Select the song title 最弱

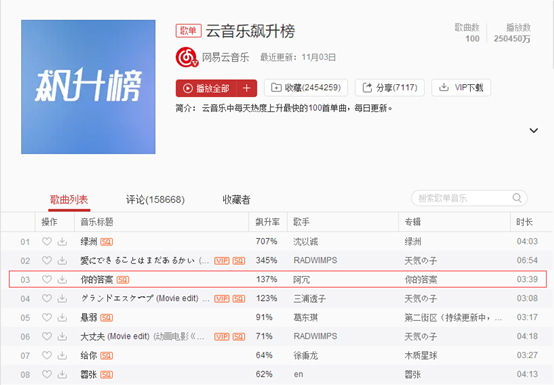(89, 318)
